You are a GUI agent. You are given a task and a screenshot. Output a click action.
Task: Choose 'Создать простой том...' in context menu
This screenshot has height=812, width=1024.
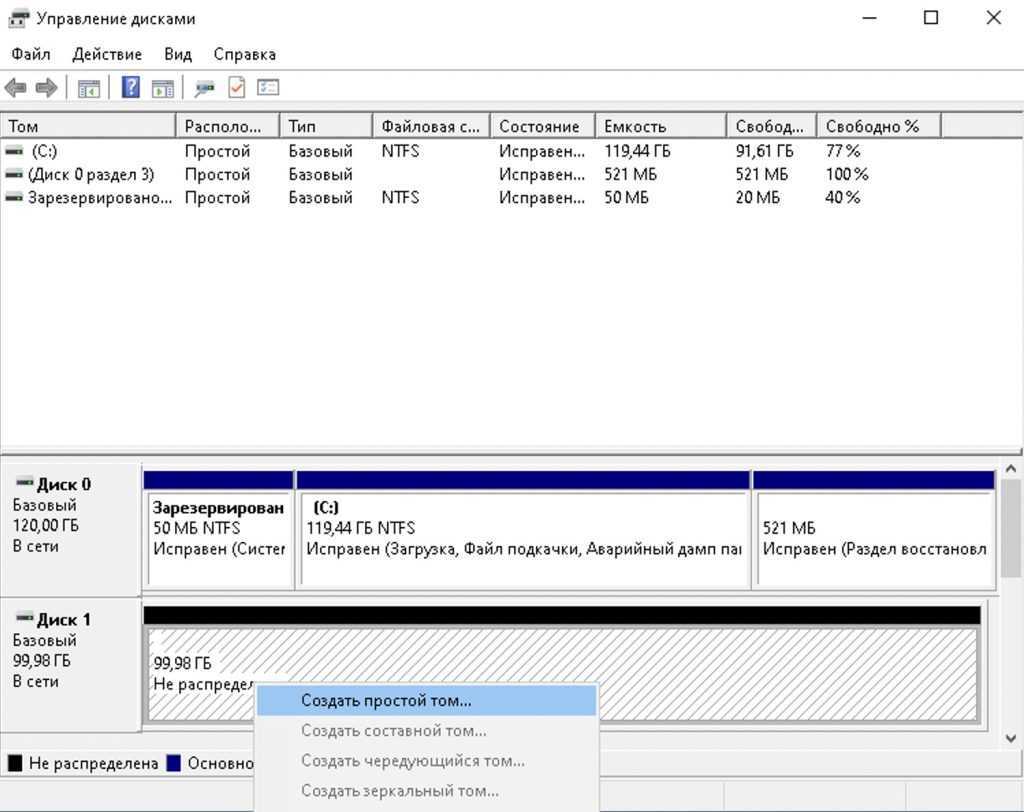click(386, 700)
